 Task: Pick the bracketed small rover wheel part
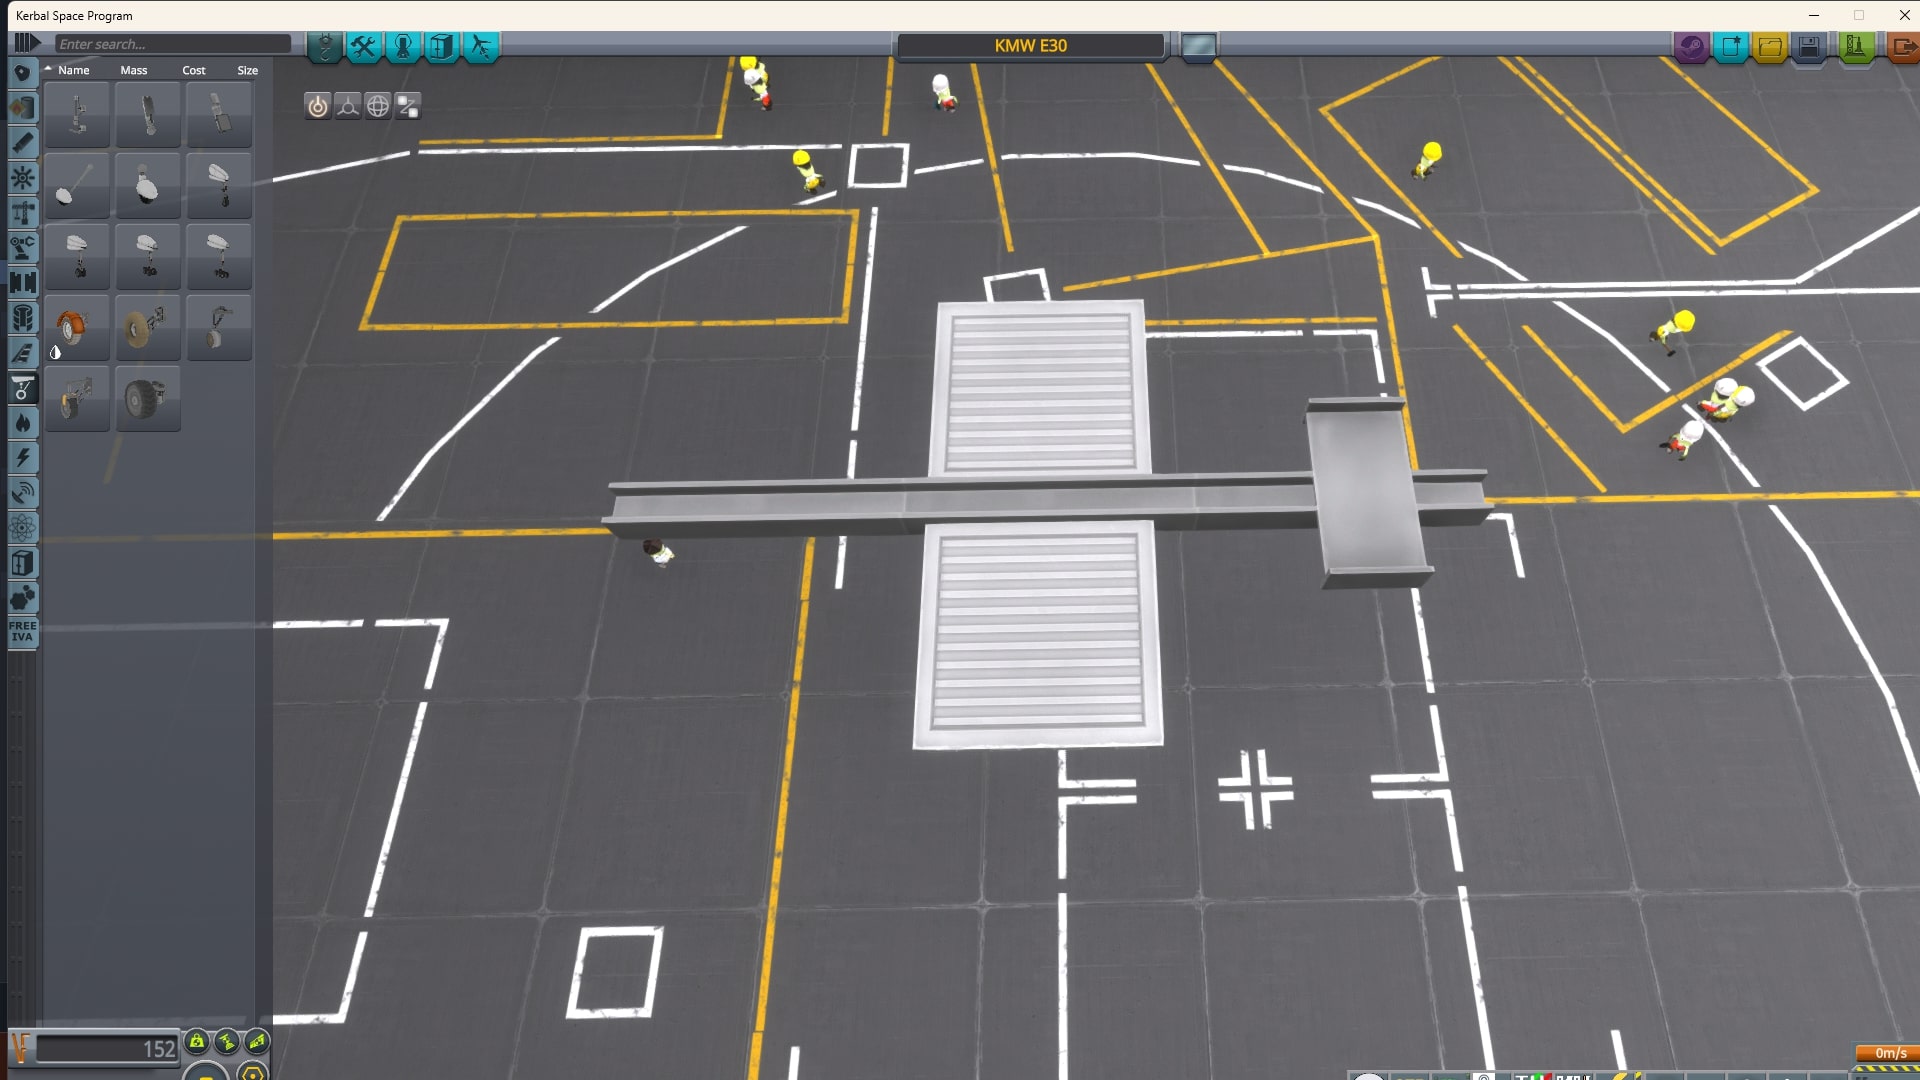(x=77, y=399)
